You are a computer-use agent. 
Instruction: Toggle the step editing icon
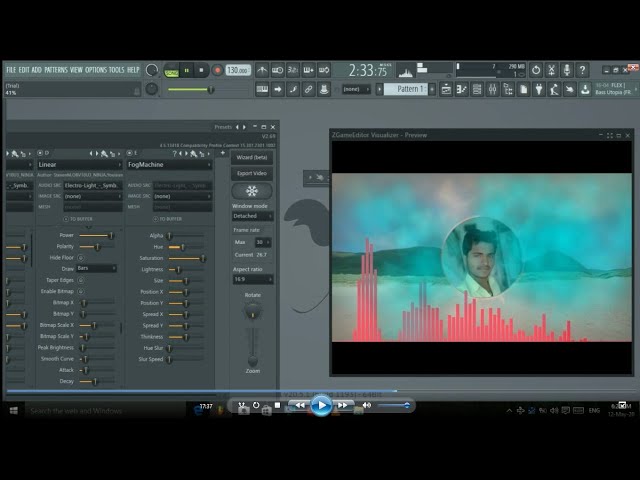(x=293, y=89)
